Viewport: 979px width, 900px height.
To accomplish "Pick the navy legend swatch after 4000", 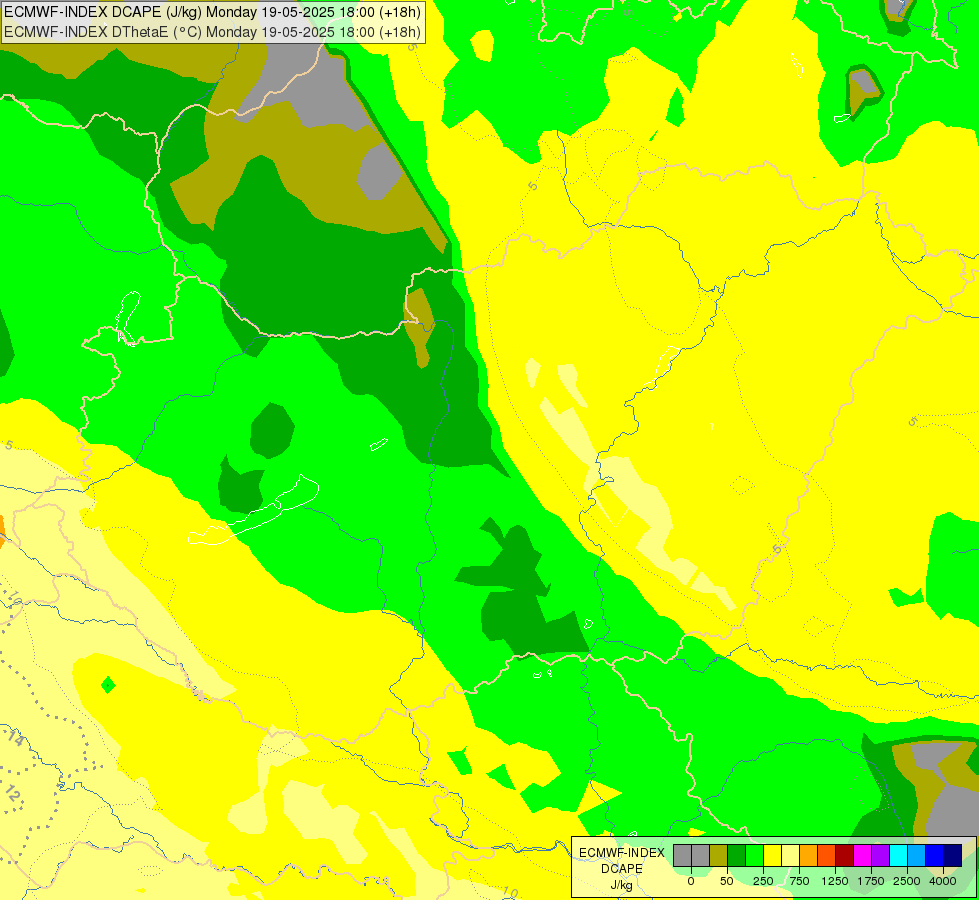I will pyautogui.click(x=953, y=855).
